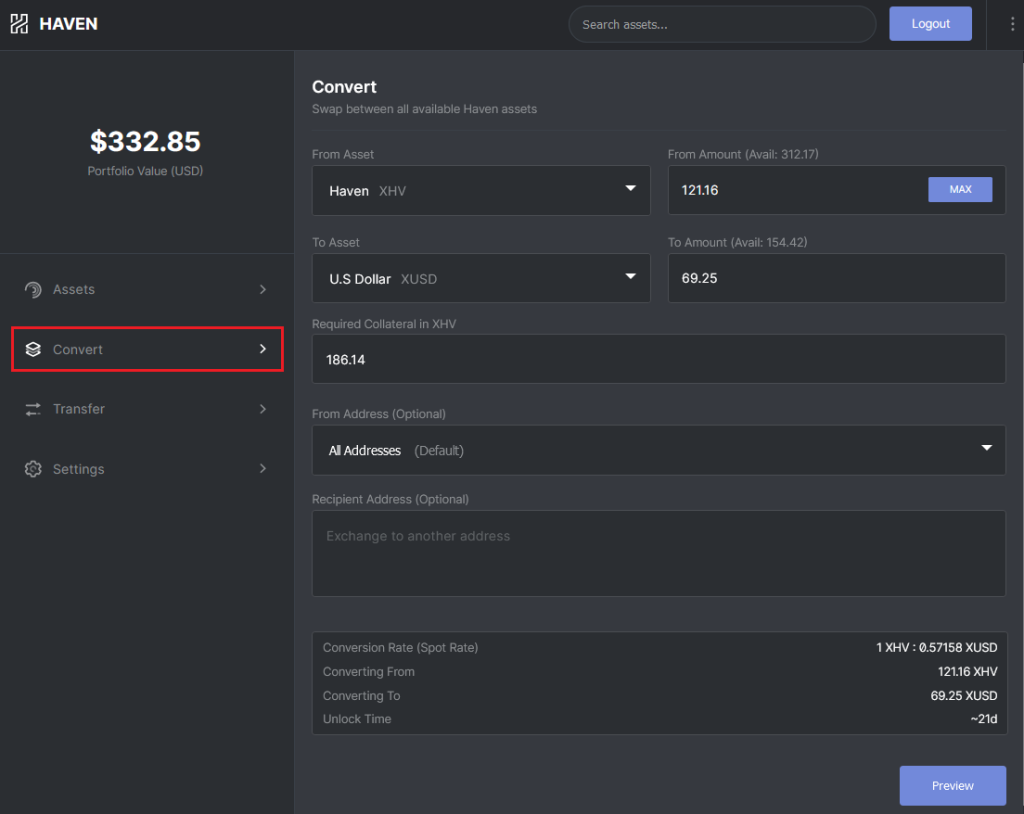Expand the Assets chevron arrow
This screenshot has height=814, width=1024.
[263, 289]
